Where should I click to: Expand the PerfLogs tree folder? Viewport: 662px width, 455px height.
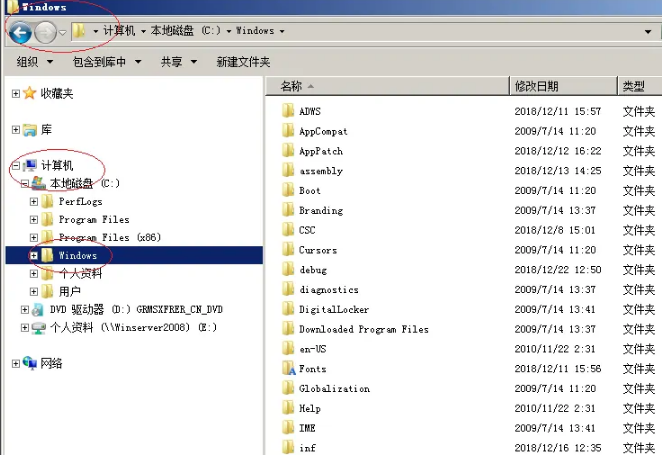pos(34,202)
